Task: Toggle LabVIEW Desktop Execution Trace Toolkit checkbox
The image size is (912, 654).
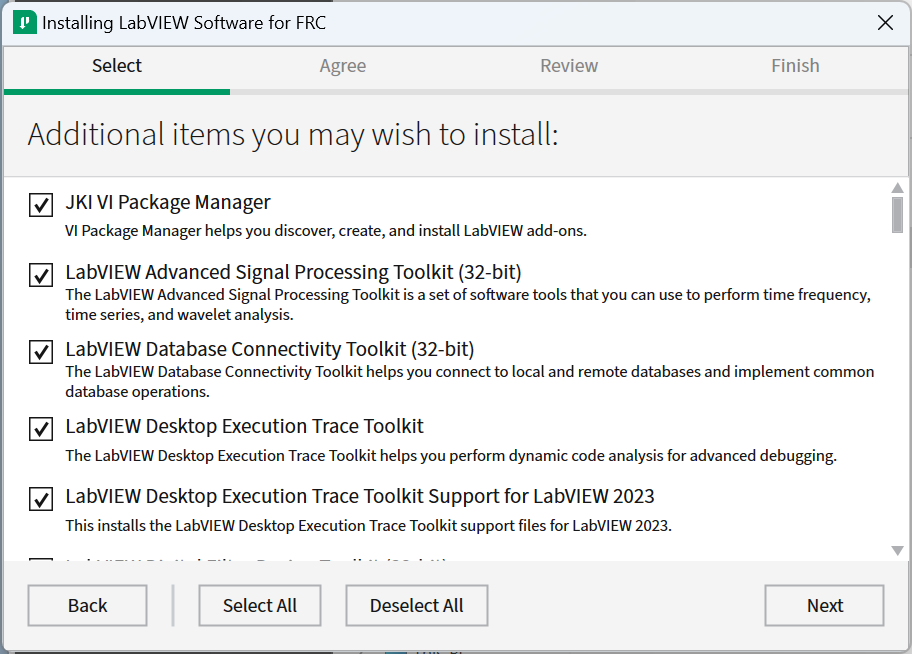Action: pos(40,429)
